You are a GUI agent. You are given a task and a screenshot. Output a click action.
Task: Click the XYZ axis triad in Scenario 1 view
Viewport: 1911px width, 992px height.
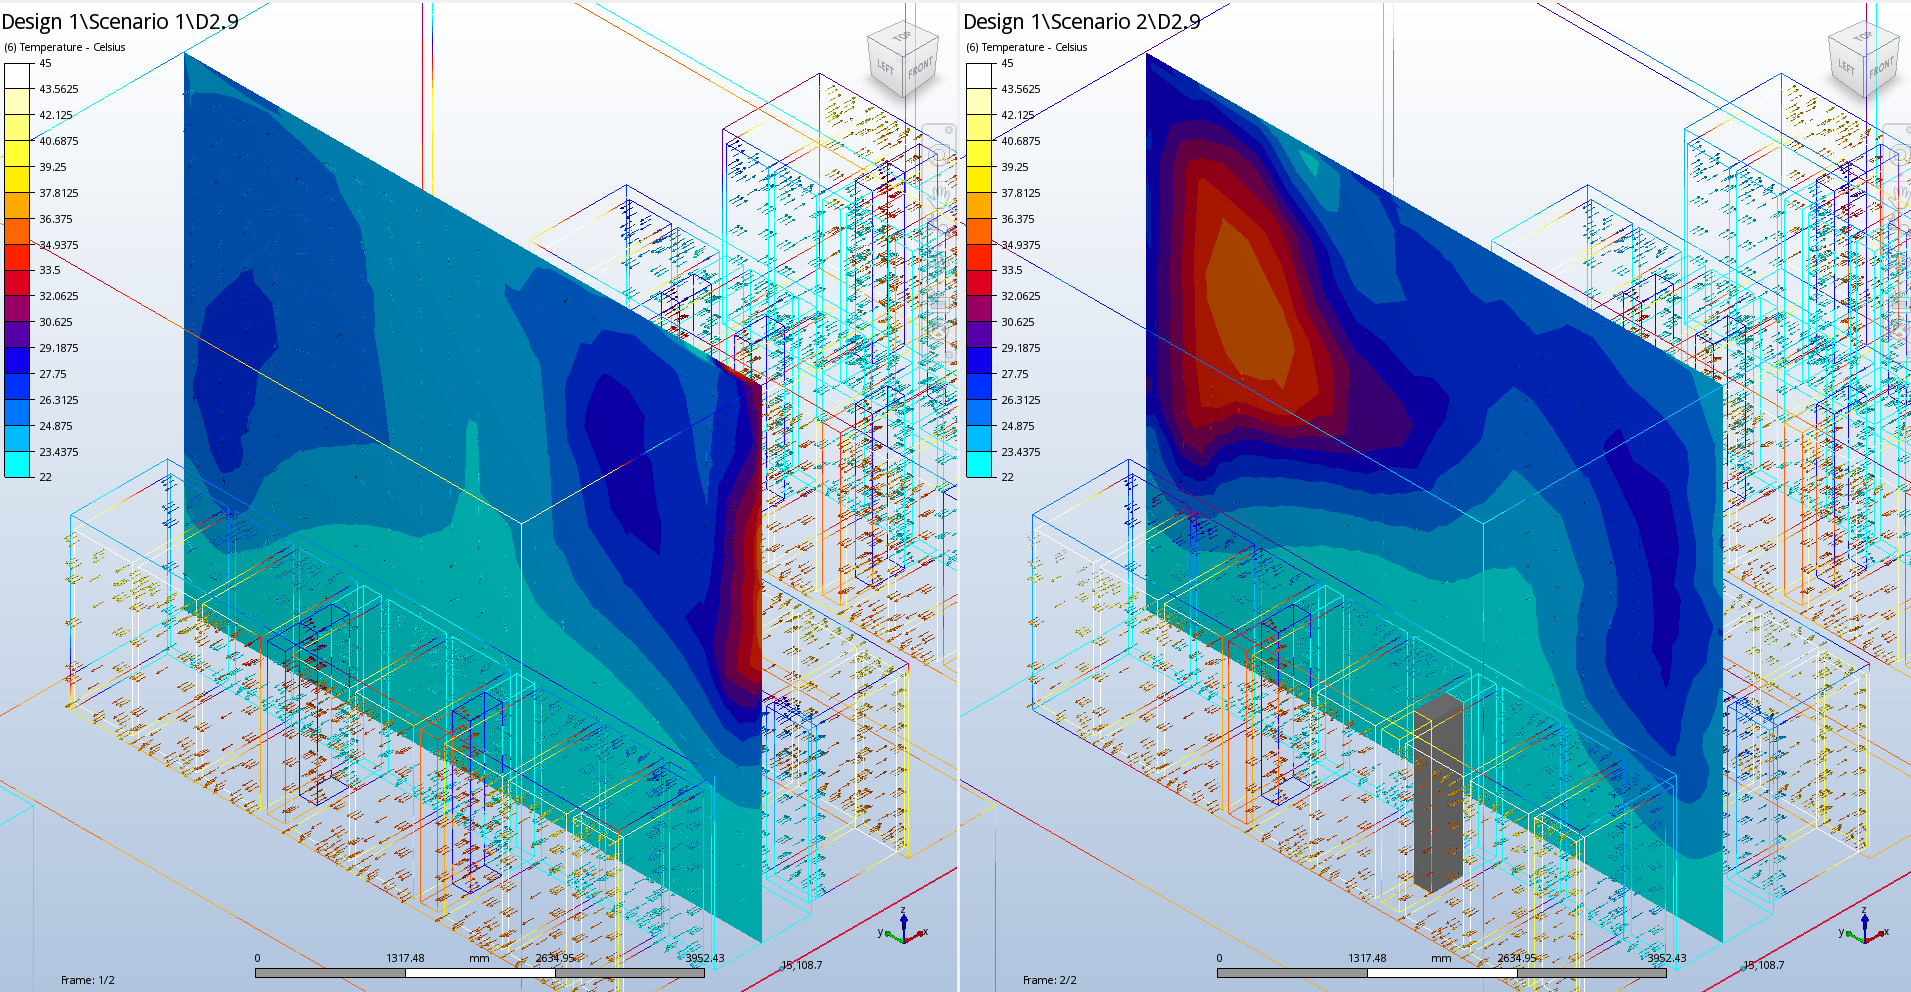(x=904, y=929)
